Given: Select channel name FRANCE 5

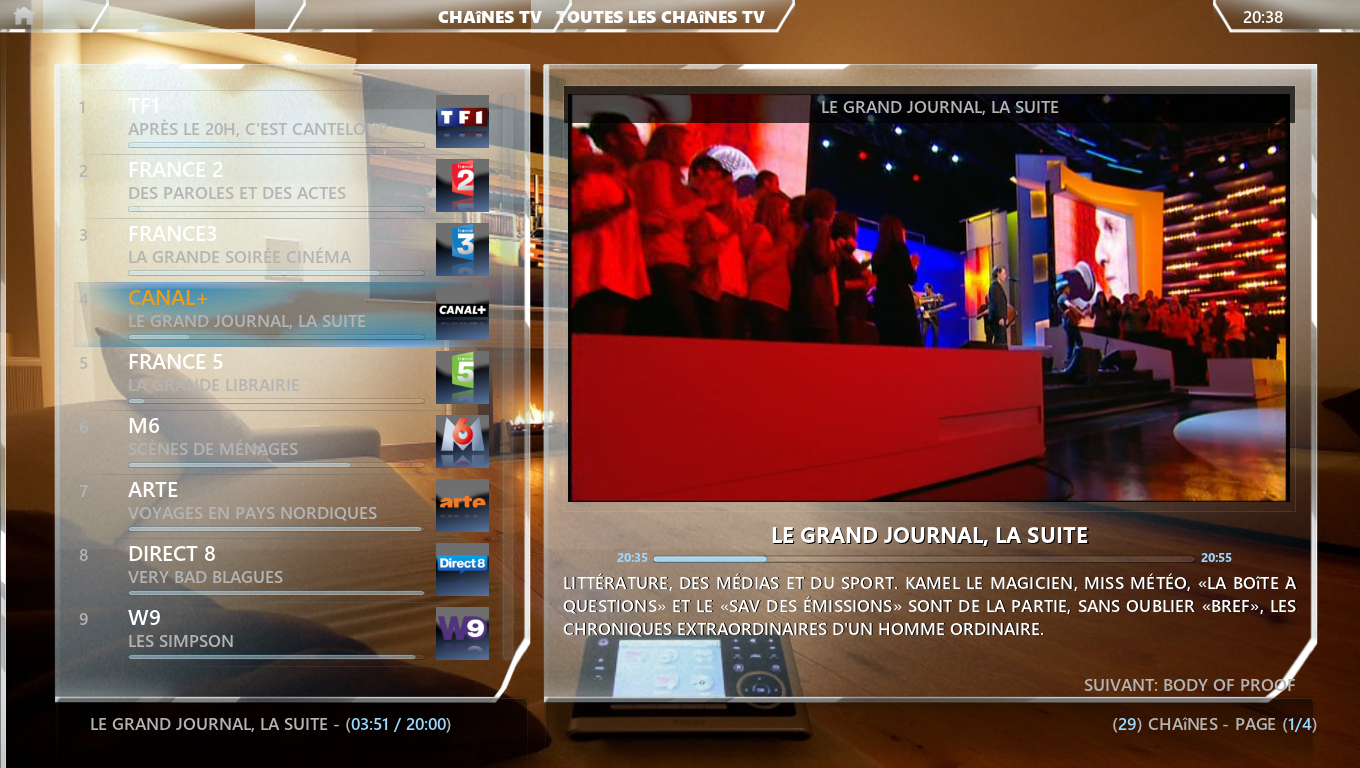Looking at the screenshot, I should (x=176, y=362).
